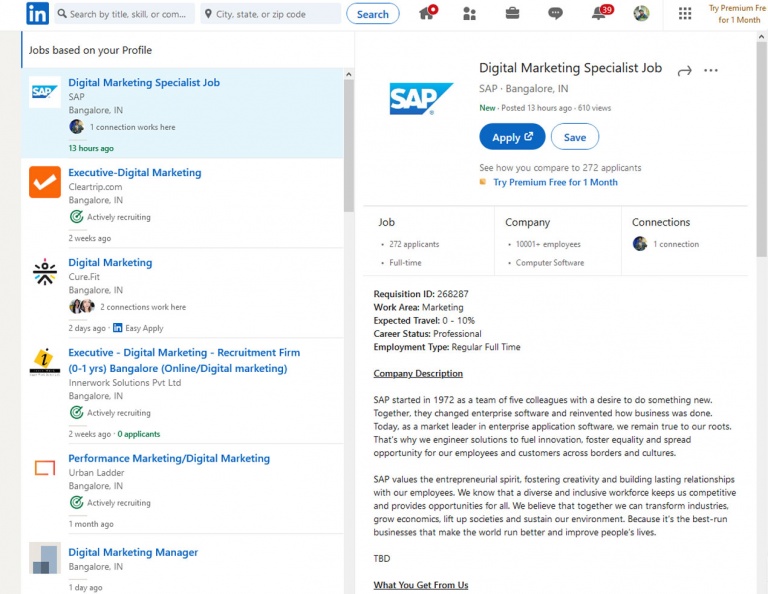
Task: Click the page scrollbar thumb
Action: click(x=761, y=149)
